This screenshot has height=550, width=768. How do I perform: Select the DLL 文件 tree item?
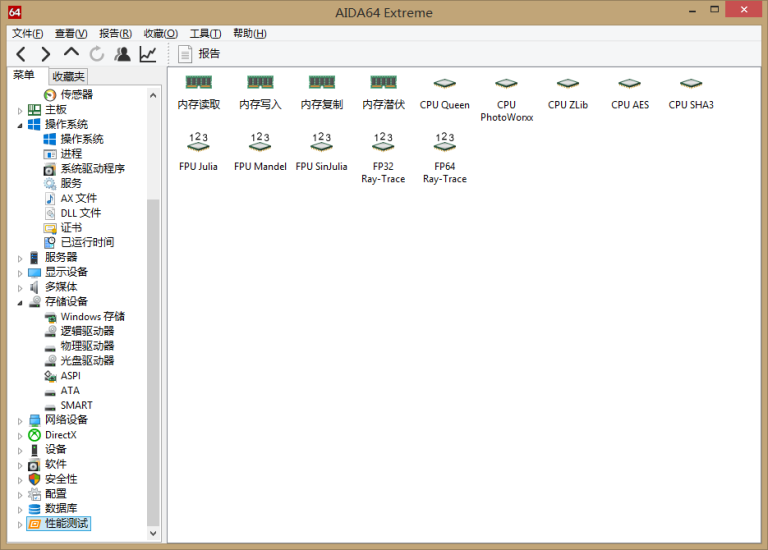(x=72, y=213)
